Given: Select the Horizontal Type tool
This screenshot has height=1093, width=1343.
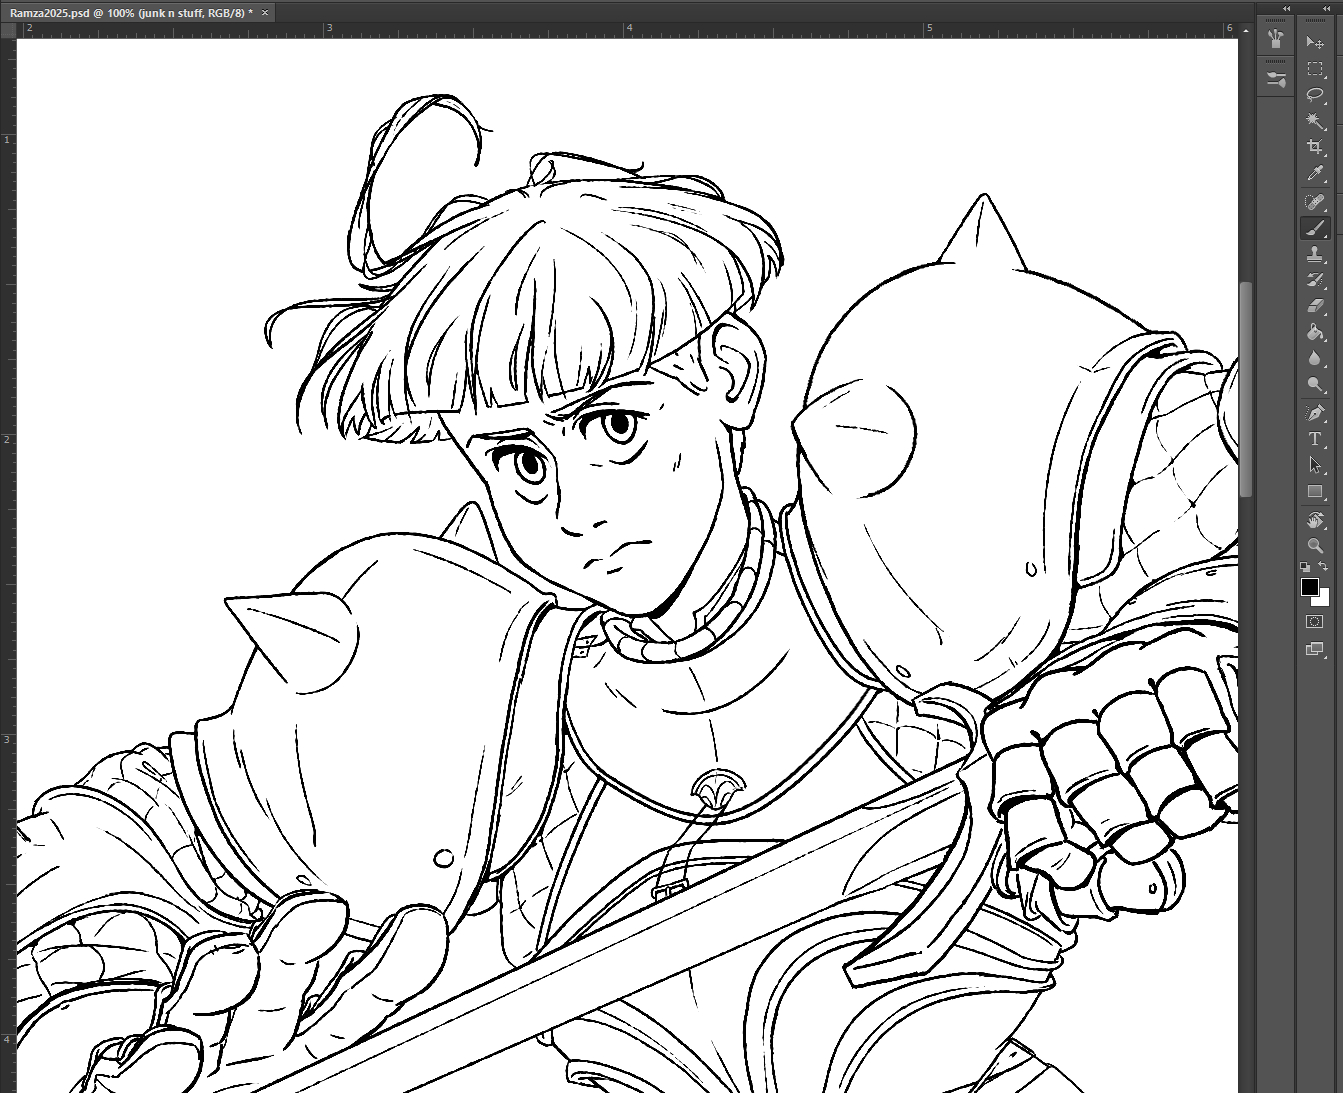Looking at the screenshot, I should (x=1315, y=439).
